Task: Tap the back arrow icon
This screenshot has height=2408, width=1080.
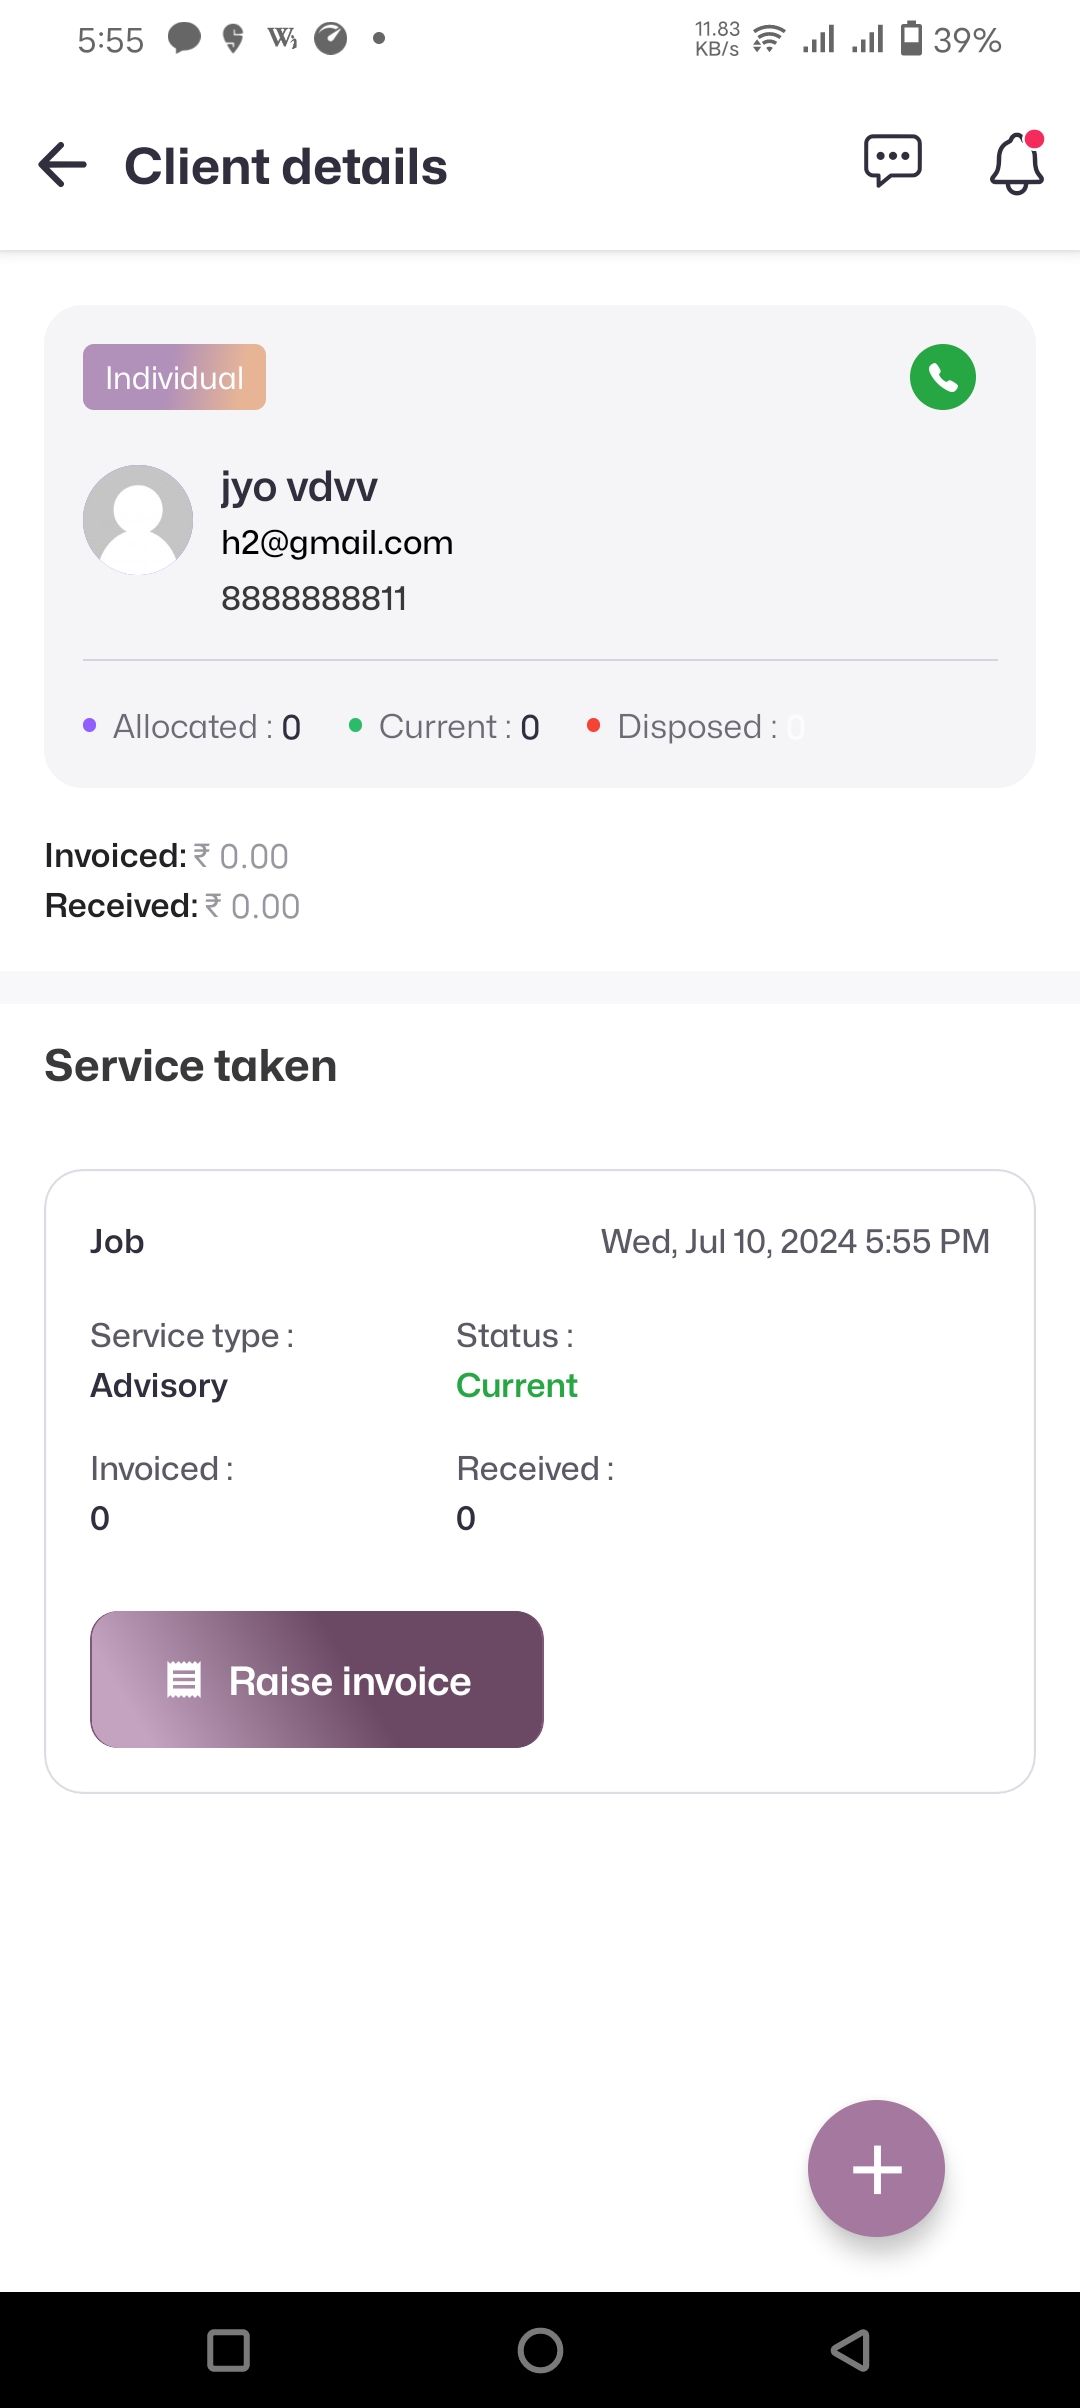Action: pyautogui.click(x=62, y=165)
